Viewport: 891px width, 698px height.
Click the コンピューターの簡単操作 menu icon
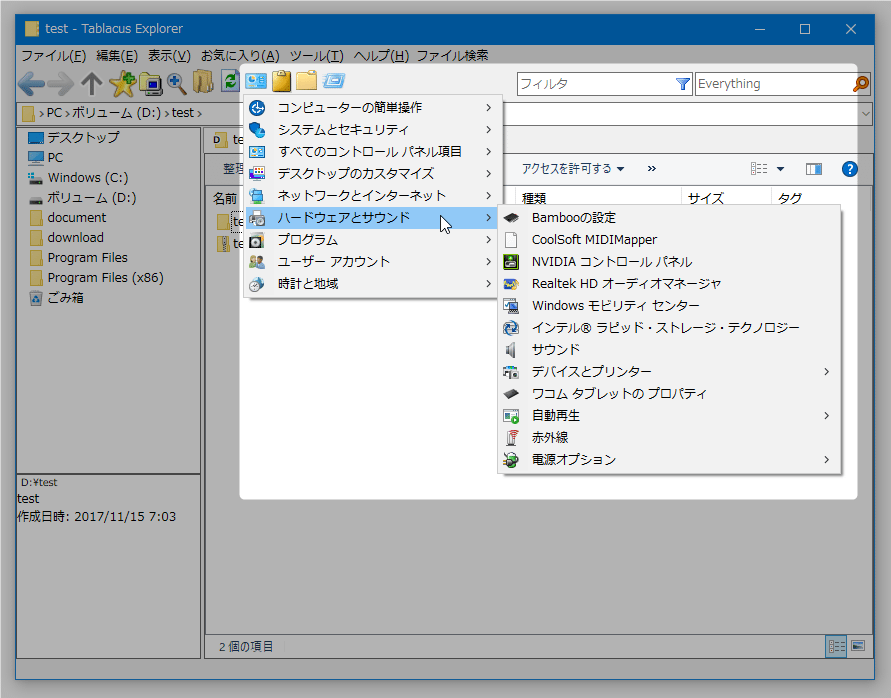click(x=257, y=107)
